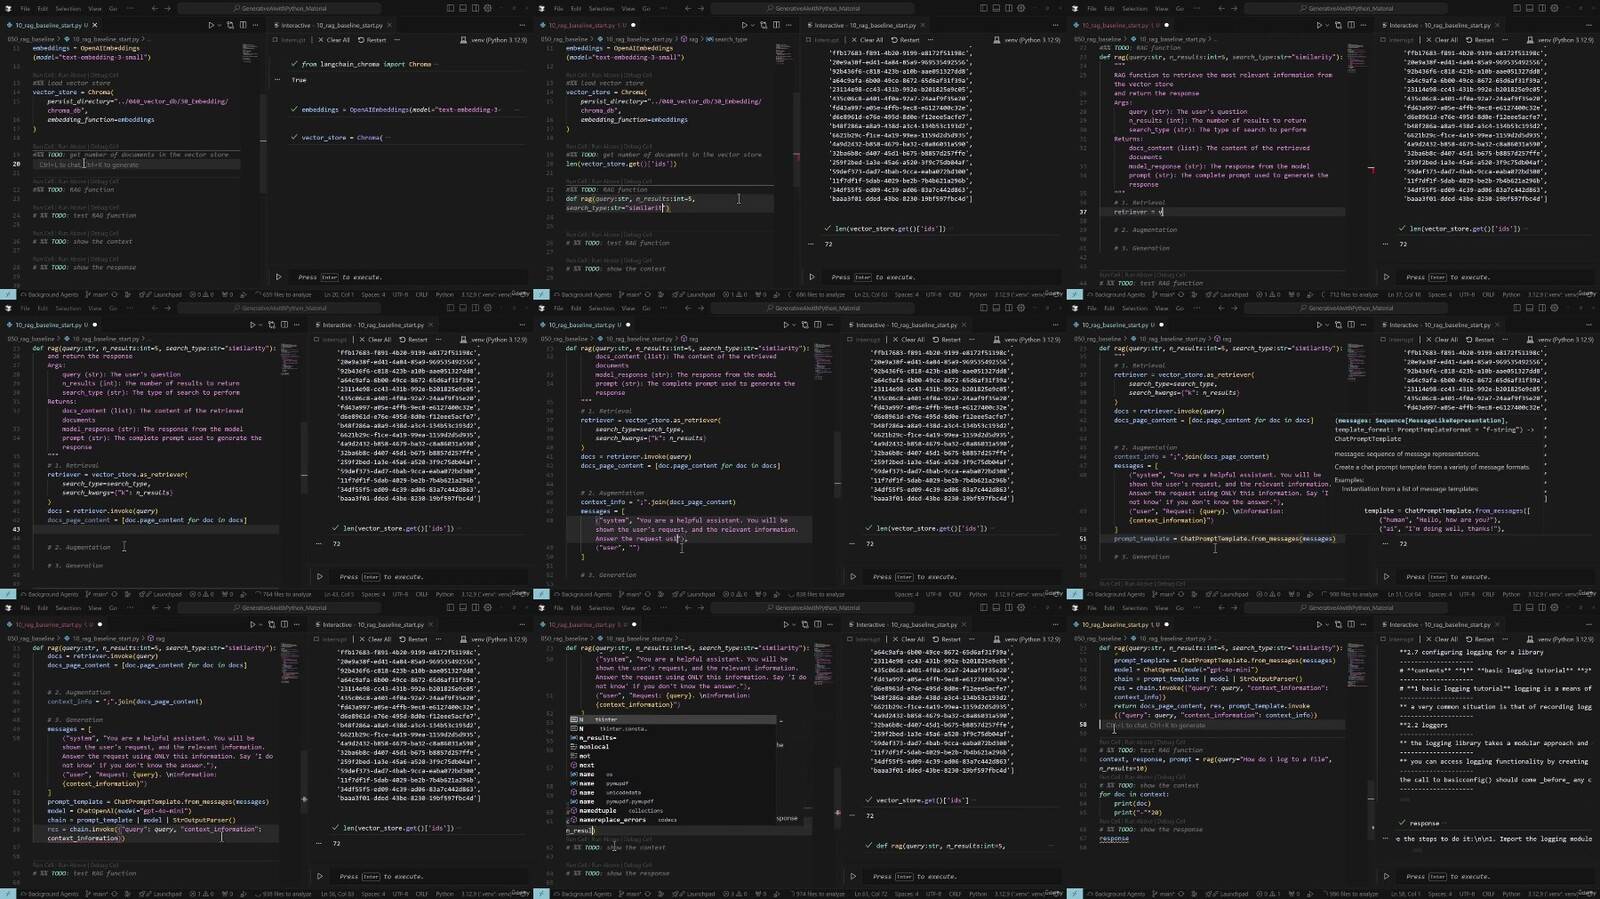Click Run Python File button in top-left window

(x=211, y=25)
